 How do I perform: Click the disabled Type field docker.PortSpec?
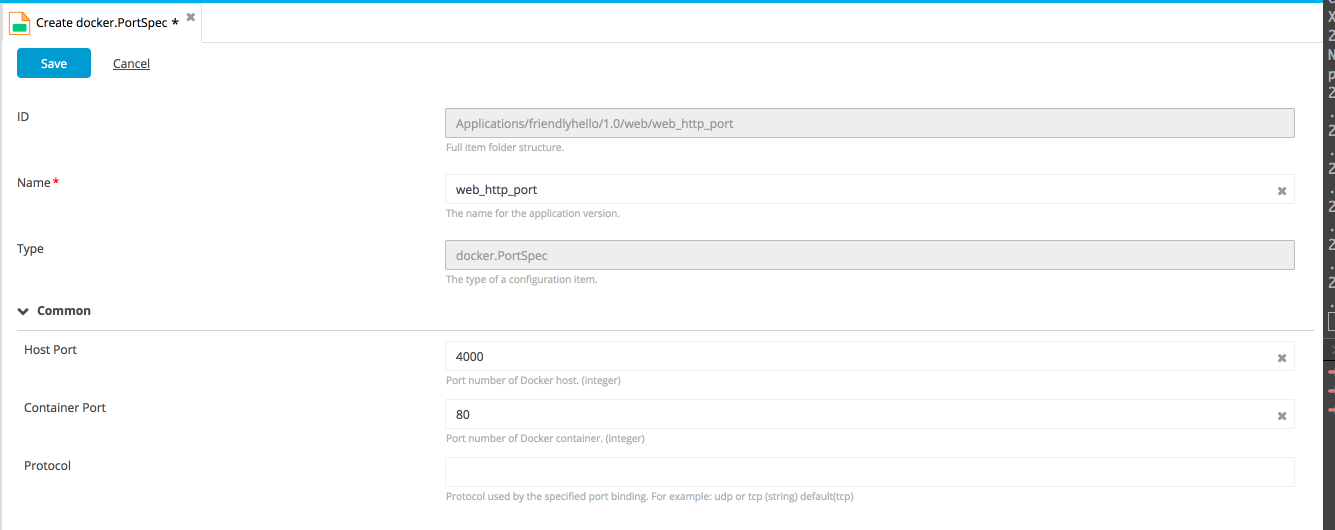868,255
